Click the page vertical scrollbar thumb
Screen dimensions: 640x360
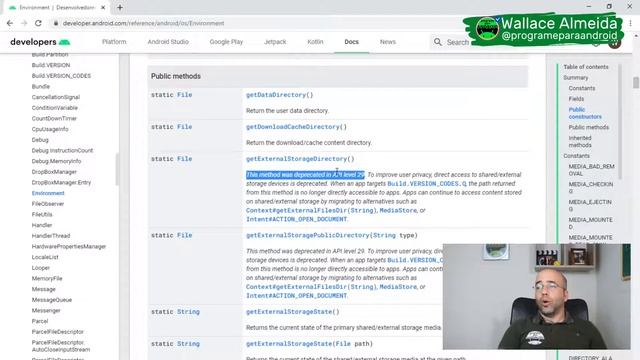point(636,82)
